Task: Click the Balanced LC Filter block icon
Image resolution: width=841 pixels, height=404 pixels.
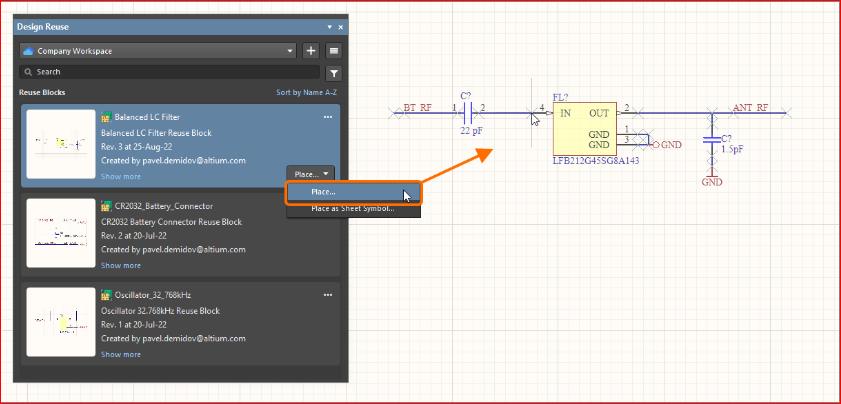Action: (x=106, y=117)
